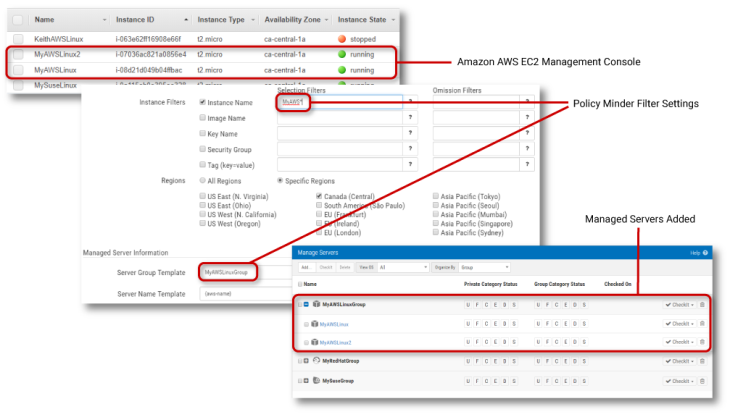Open the Name column filter arrow in EC2 console

(x=104, y=20)
